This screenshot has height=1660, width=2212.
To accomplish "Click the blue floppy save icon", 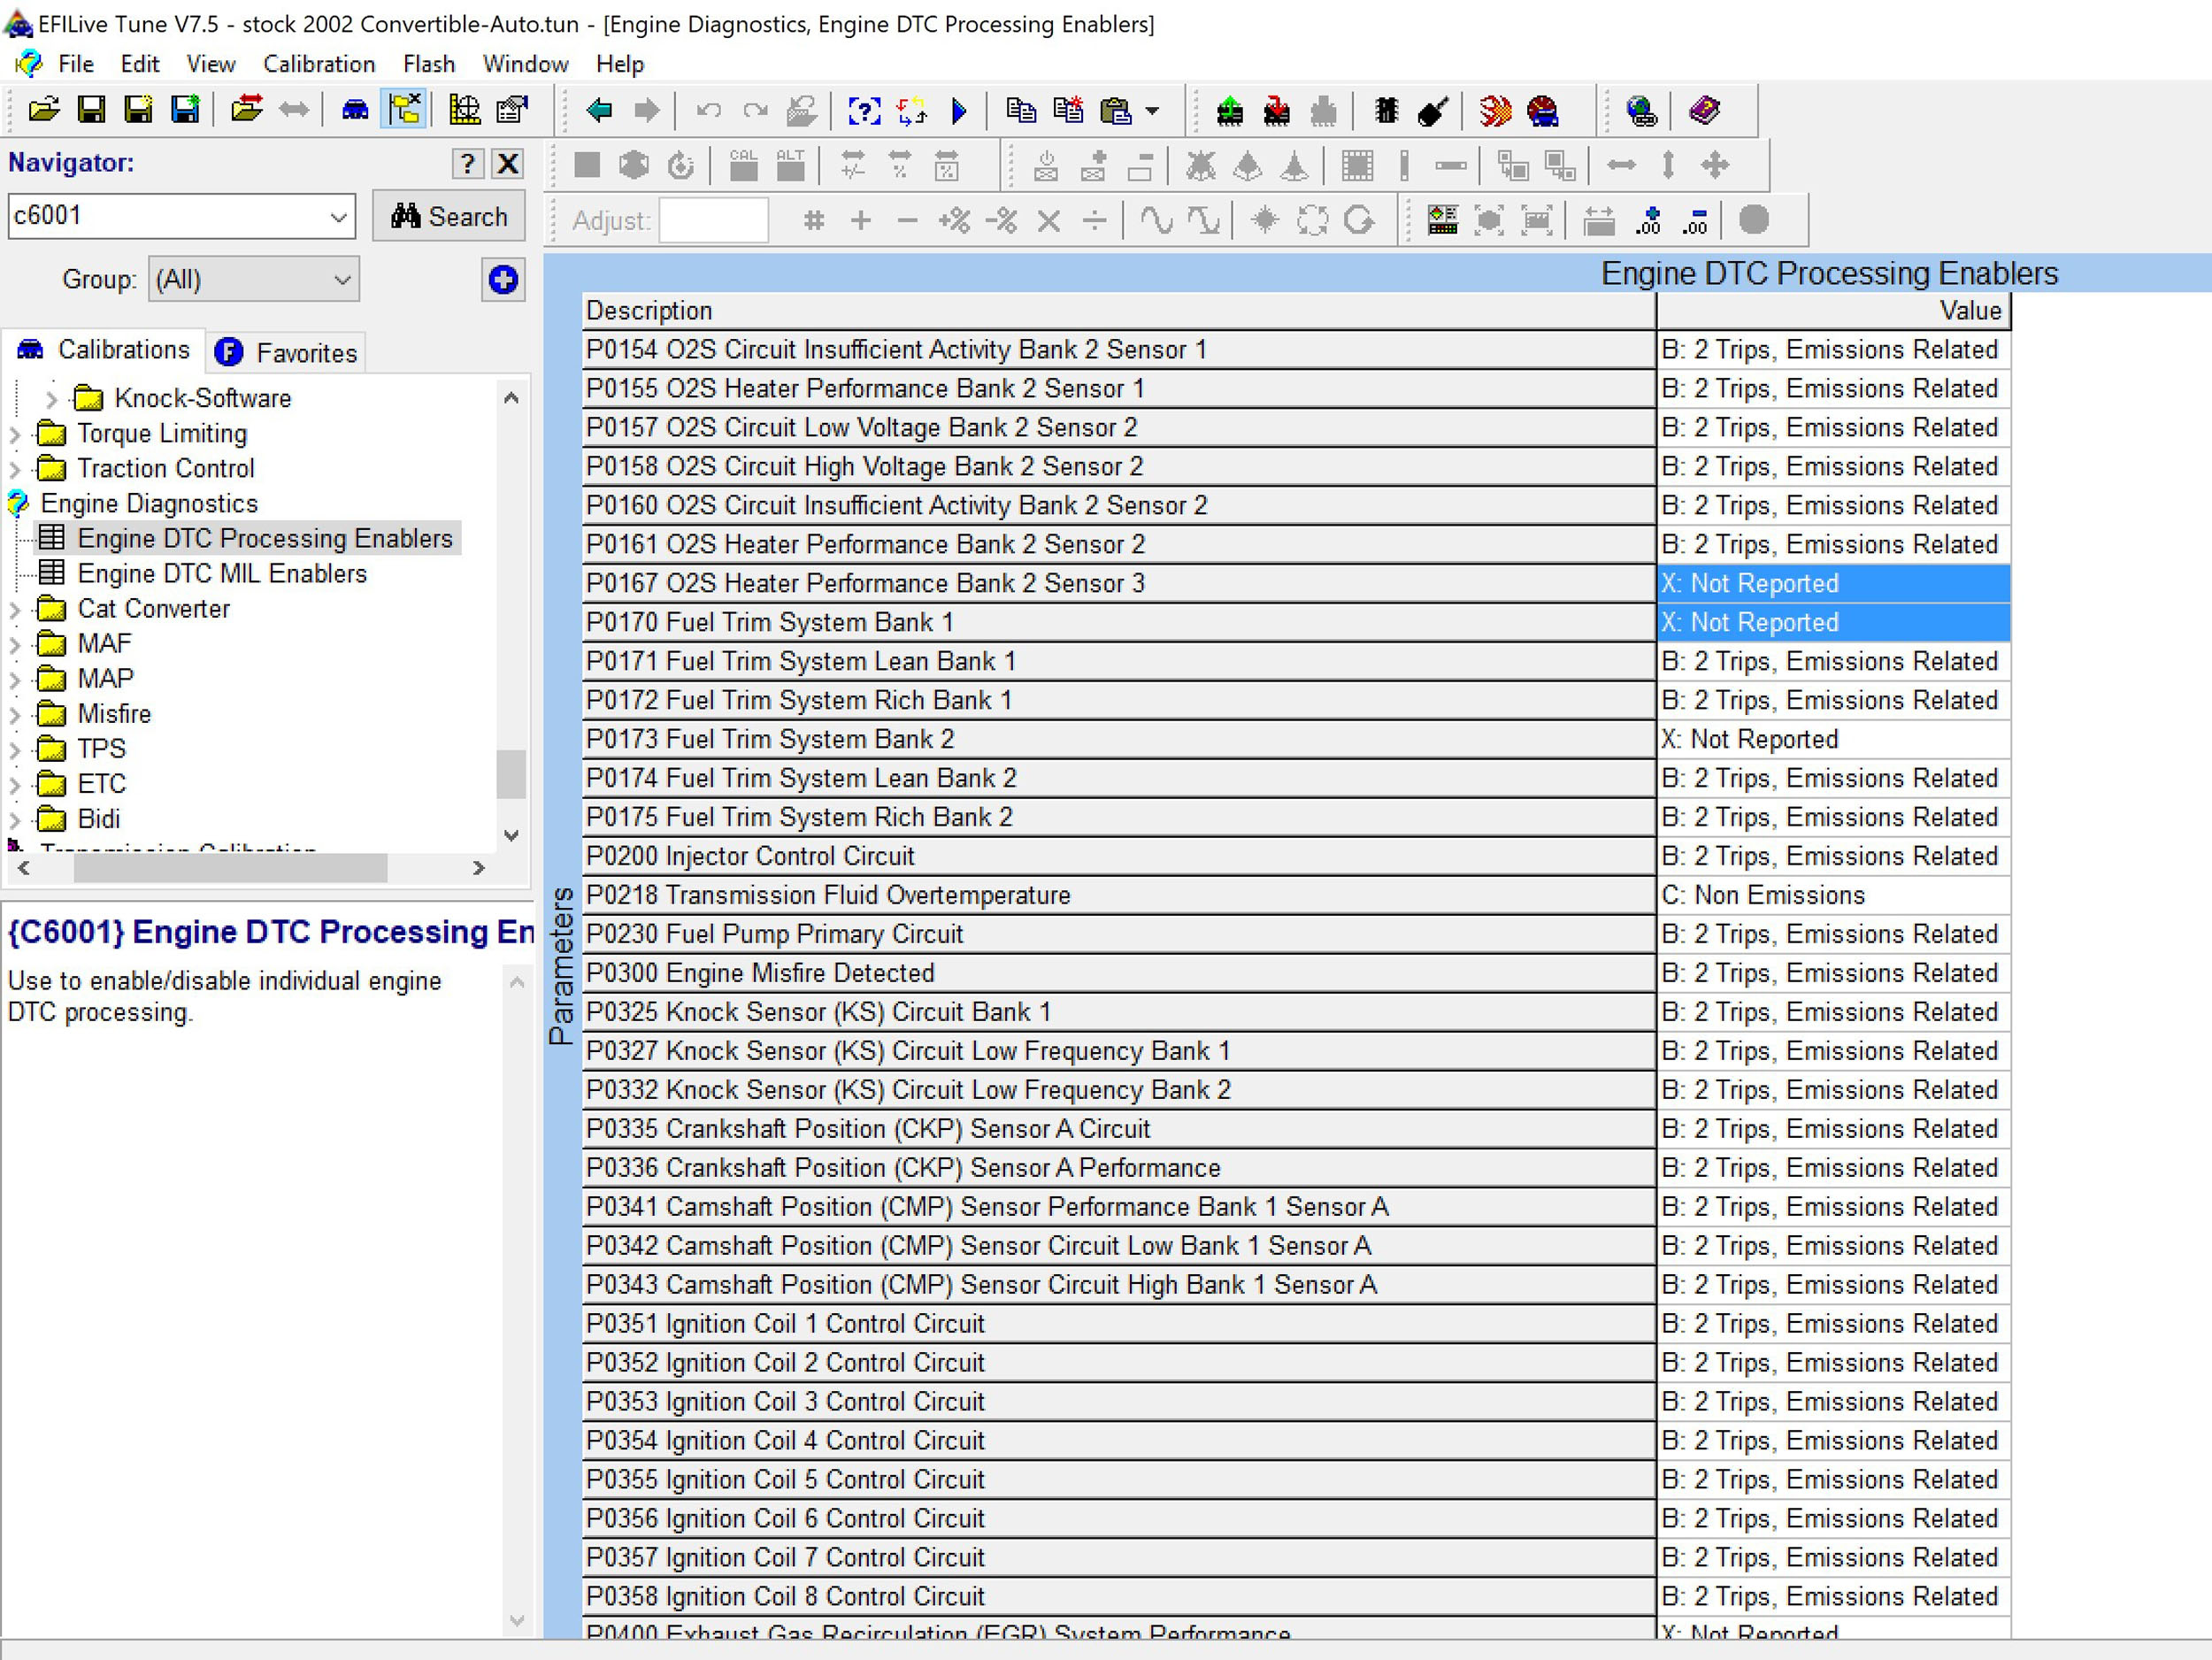I will (x=186, y=109).
